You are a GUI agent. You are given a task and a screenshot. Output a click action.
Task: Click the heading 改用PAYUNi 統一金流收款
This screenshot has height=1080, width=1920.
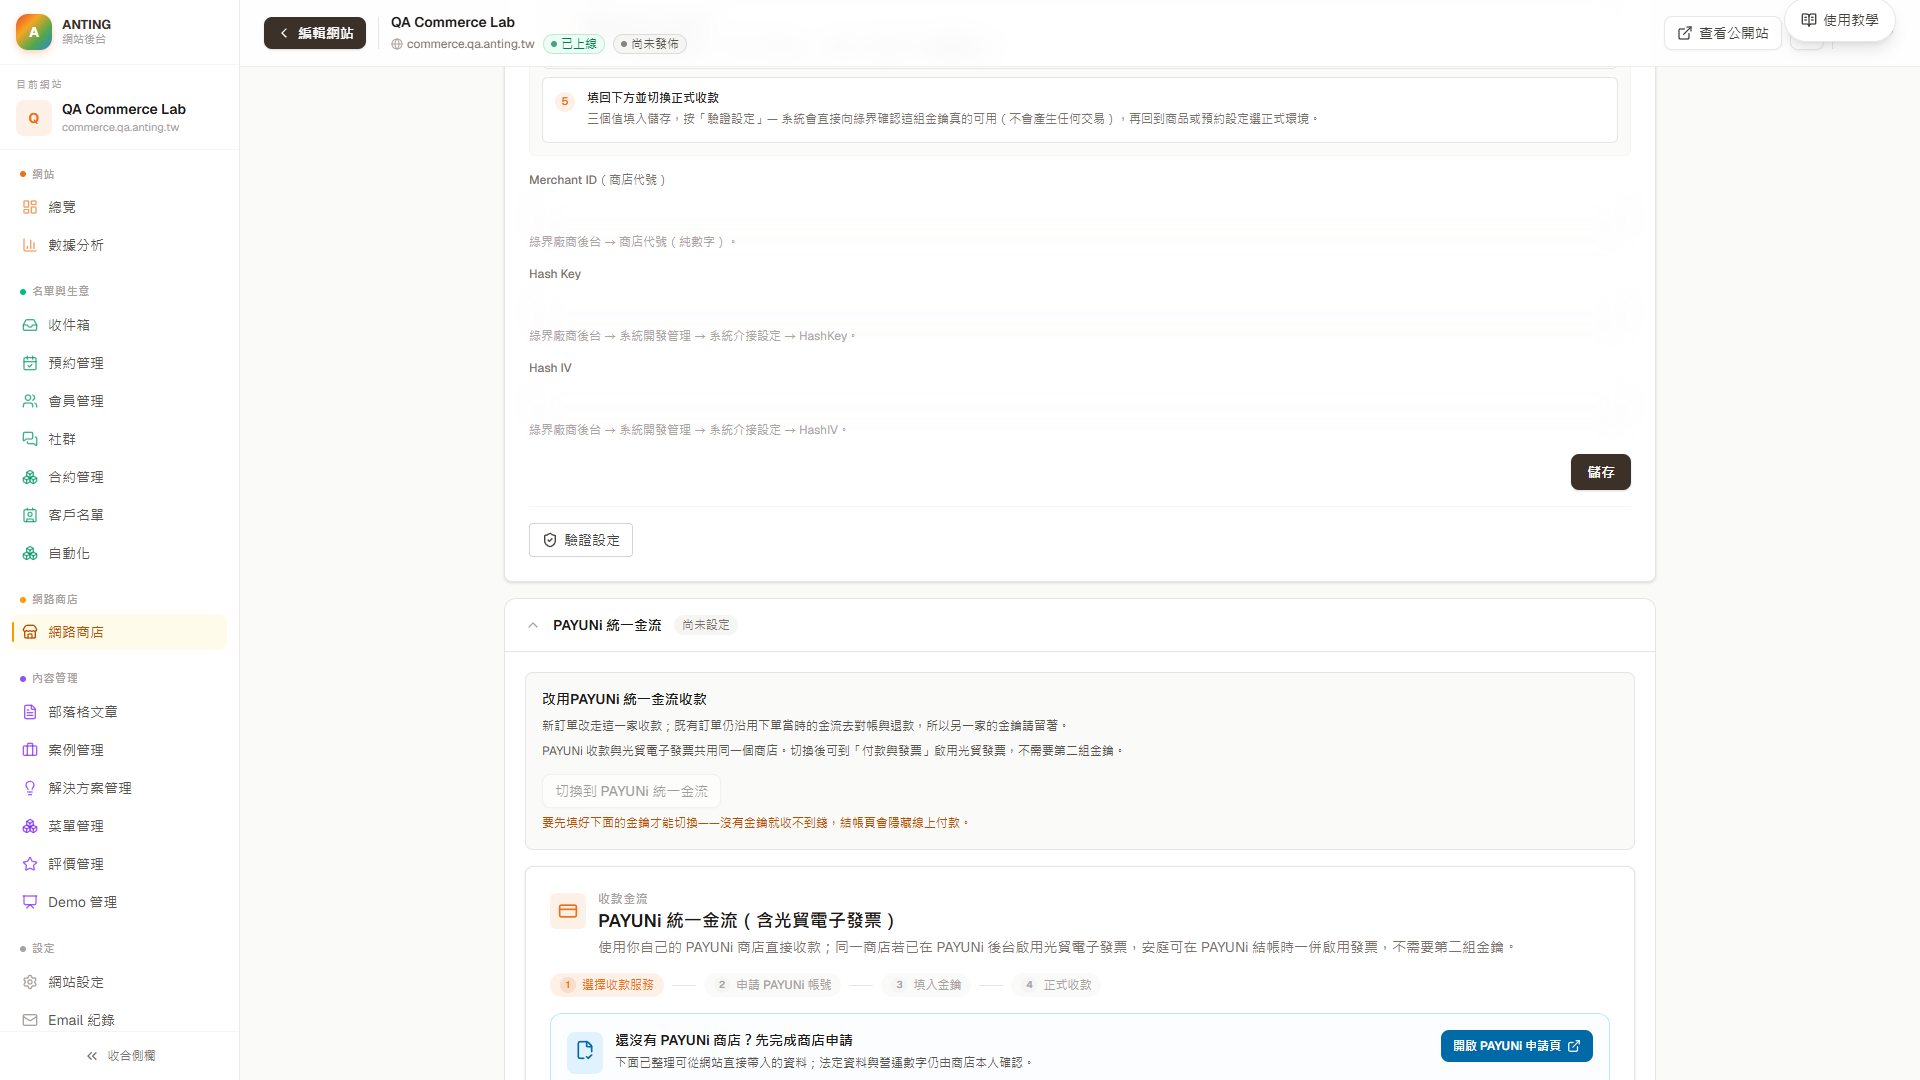[x=625, y=699]
